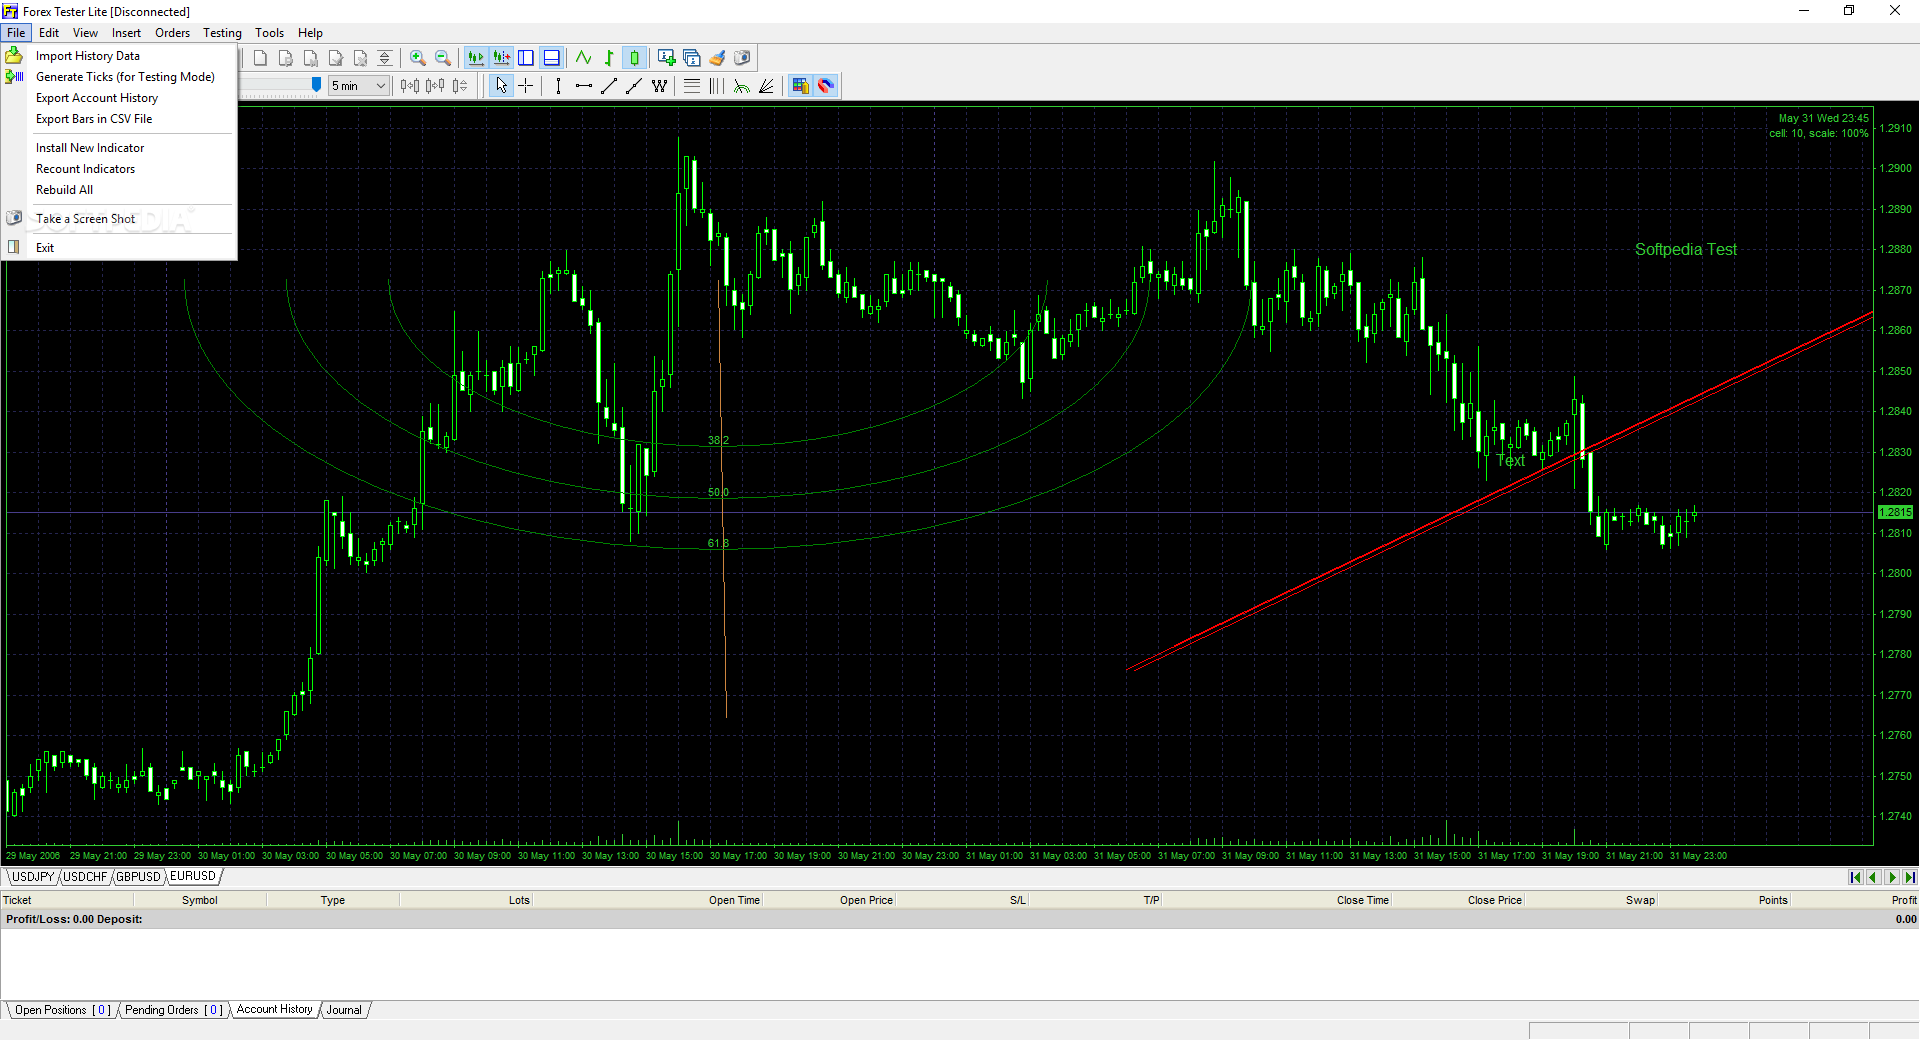Click the step back one bar icon
1920x1040 pixels.
[x=410, y=86]
